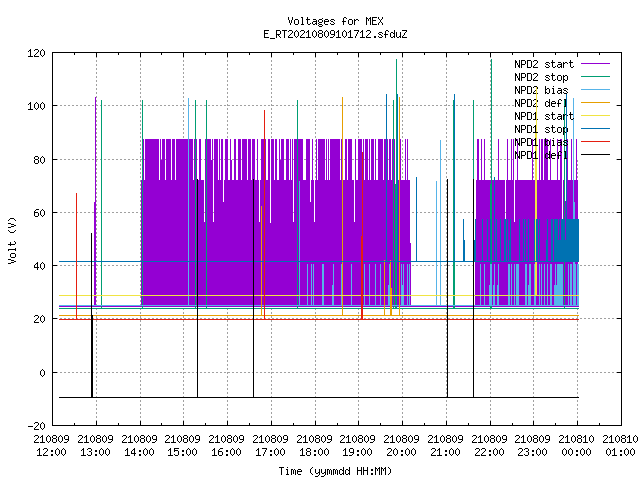640x480 pixels.
Task: Click the 'NPD2 bias' legend label
Action: click(x=541, y=90)
